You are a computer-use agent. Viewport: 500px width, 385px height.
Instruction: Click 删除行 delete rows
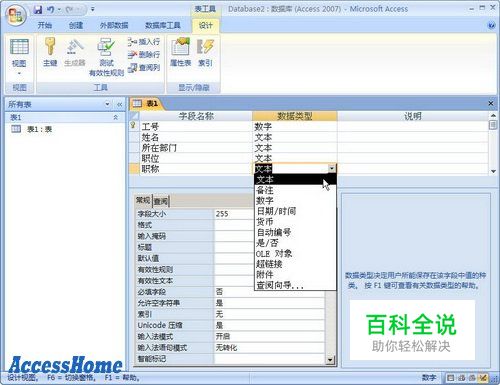(x=144, y=54)
